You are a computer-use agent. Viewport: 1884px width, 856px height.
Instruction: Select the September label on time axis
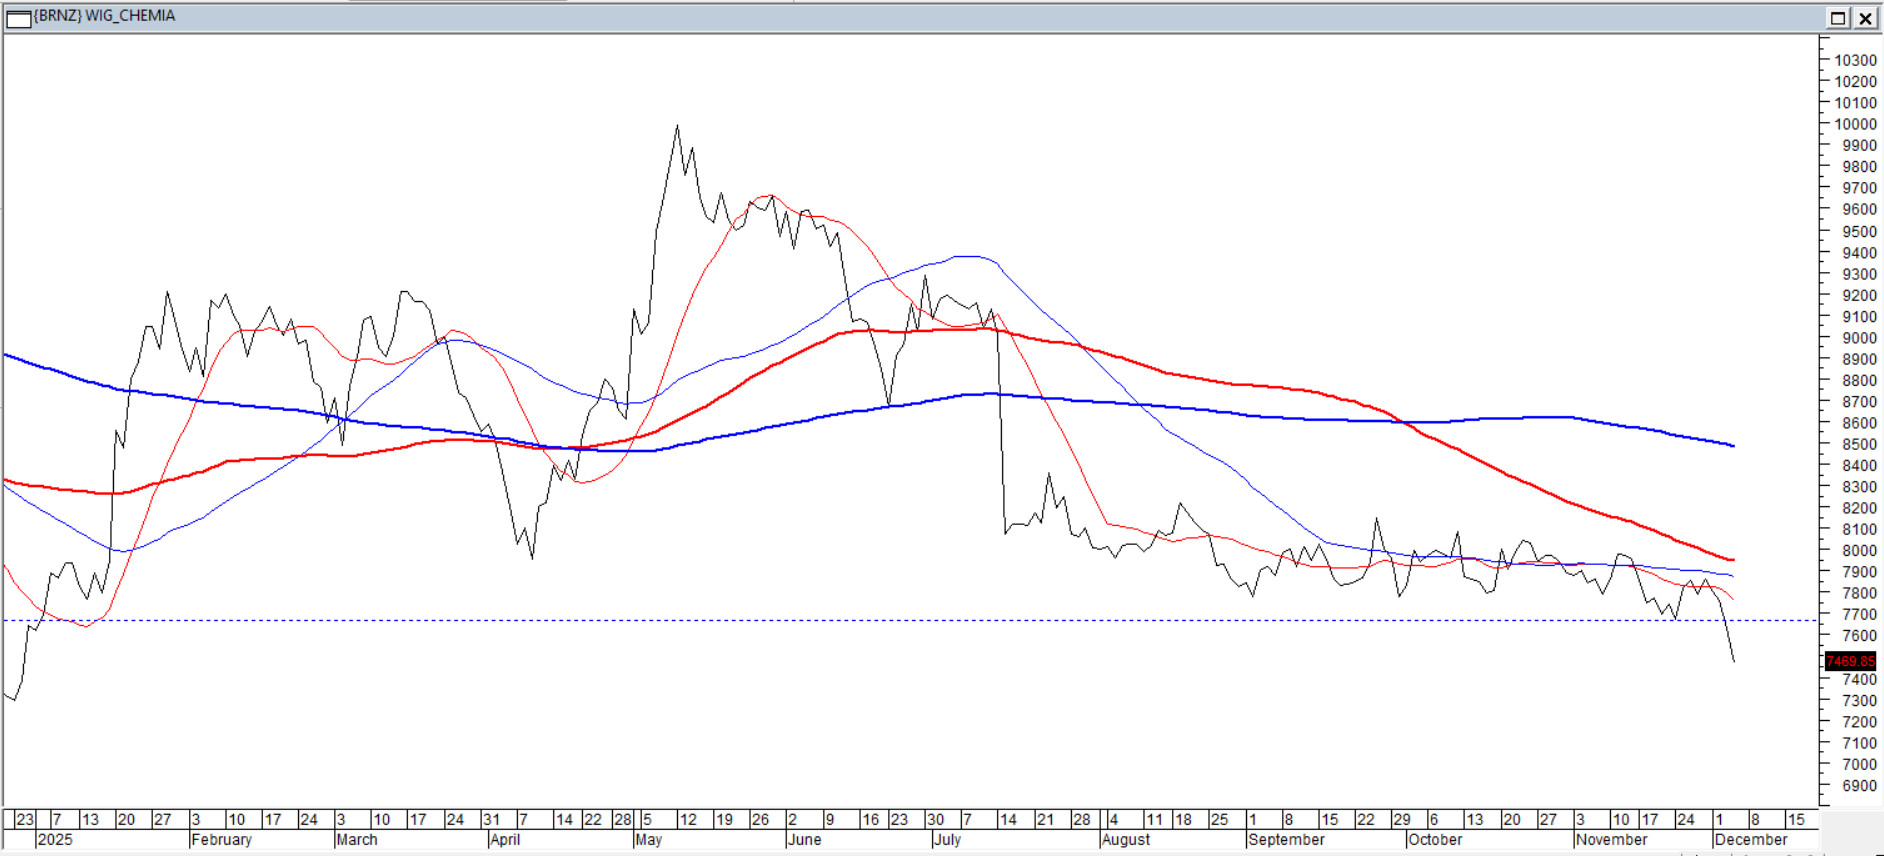(1285, 840)
